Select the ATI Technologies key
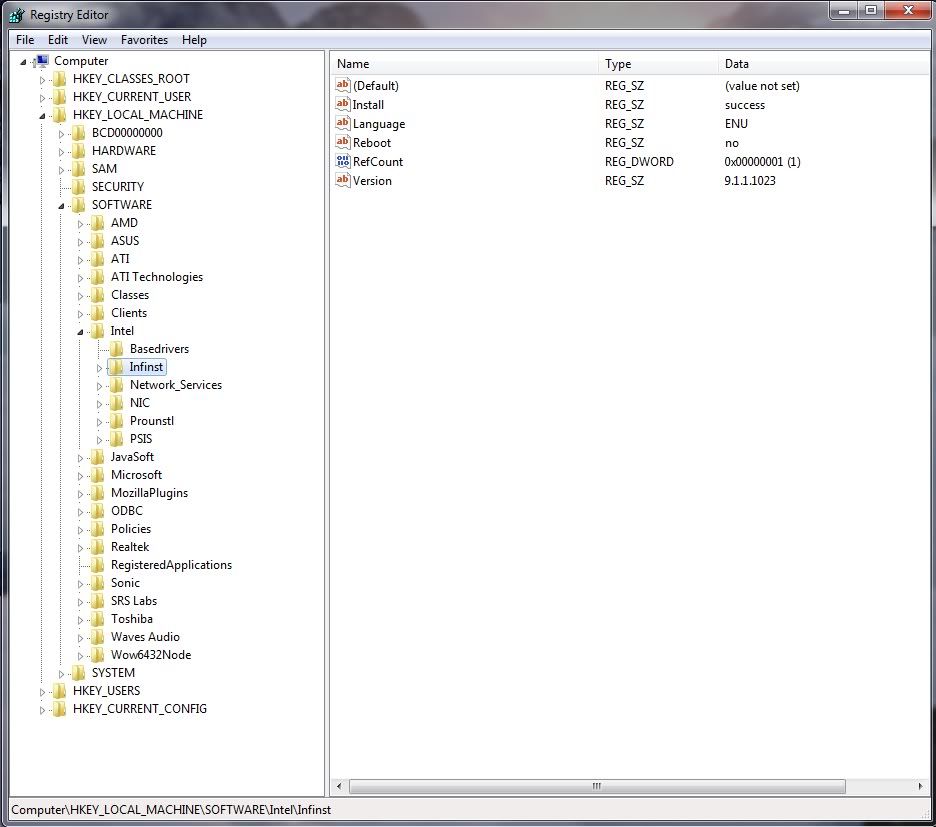The image size is (936, 827). (157, 276)
